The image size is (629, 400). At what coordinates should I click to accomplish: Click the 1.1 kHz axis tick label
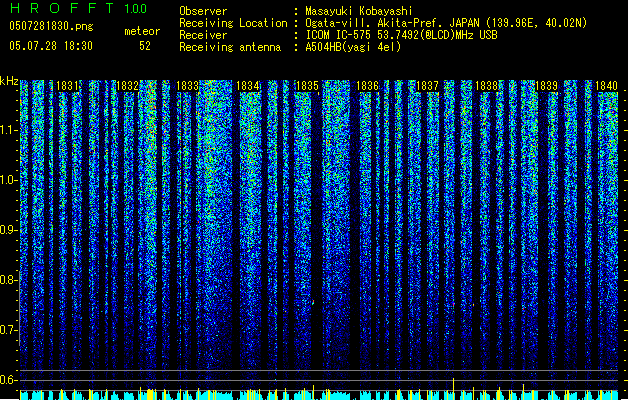(x=8, y=130)
